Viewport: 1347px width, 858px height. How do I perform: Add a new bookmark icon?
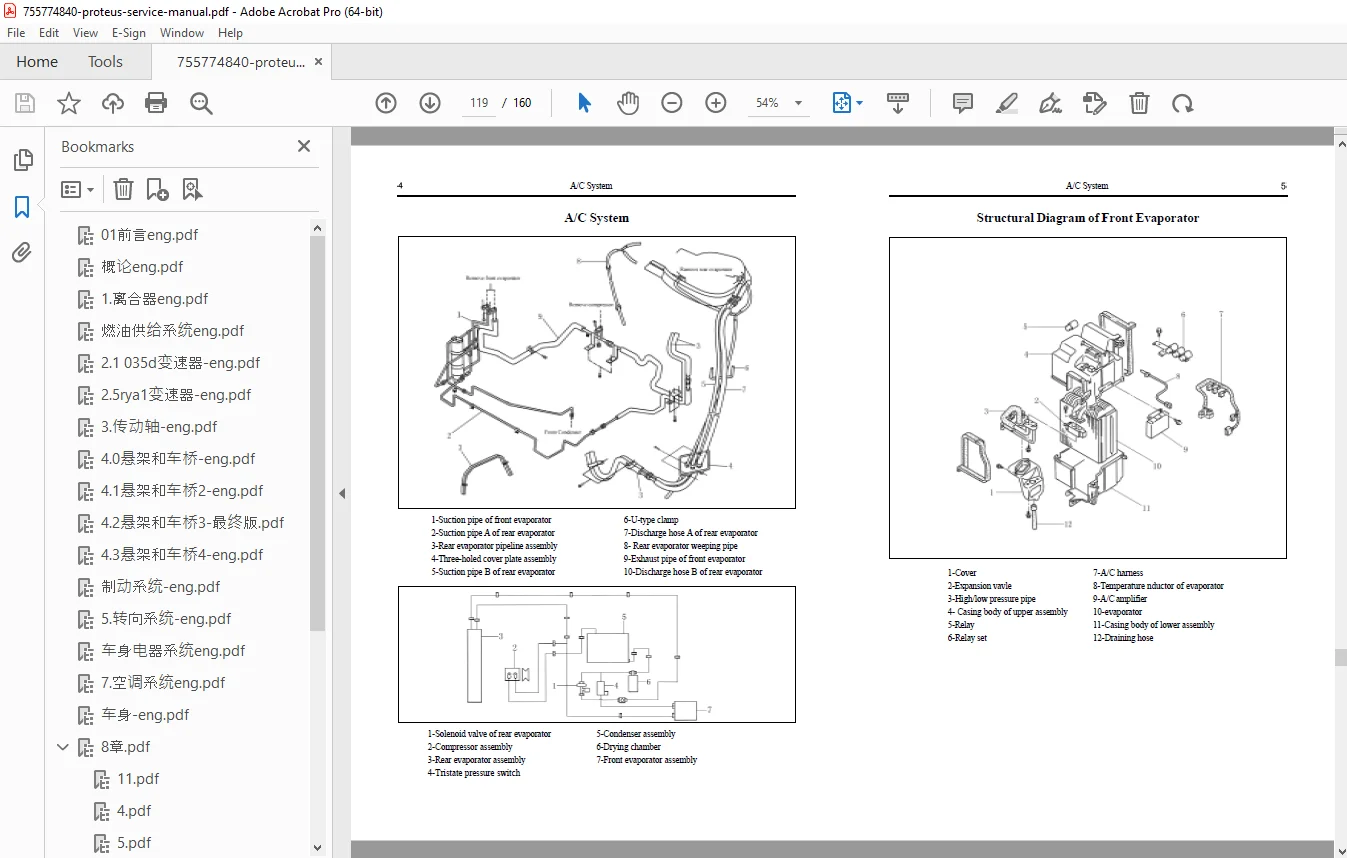tap(157, 189)
